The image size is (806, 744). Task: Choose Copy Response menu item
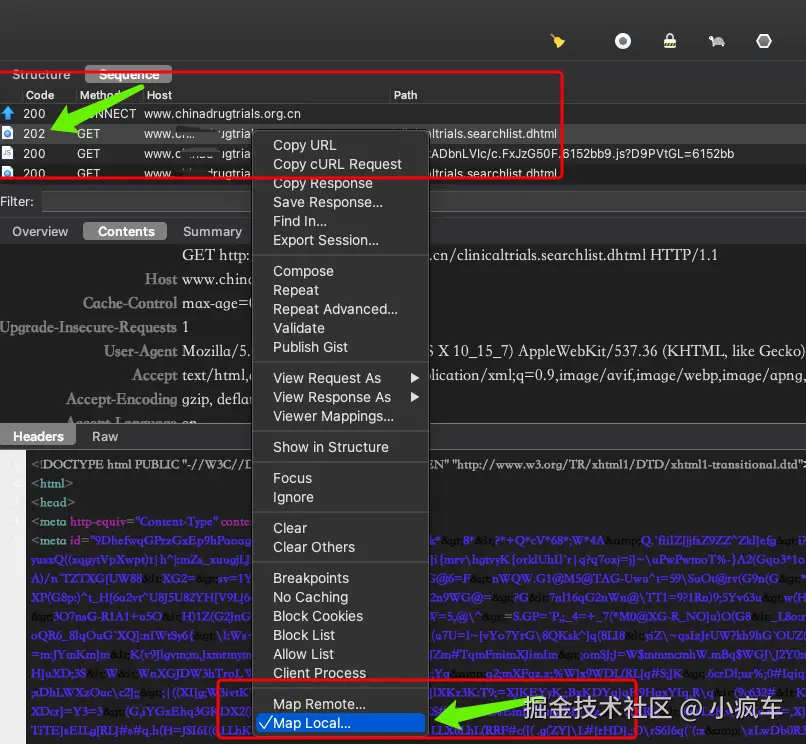pos(340,183)
